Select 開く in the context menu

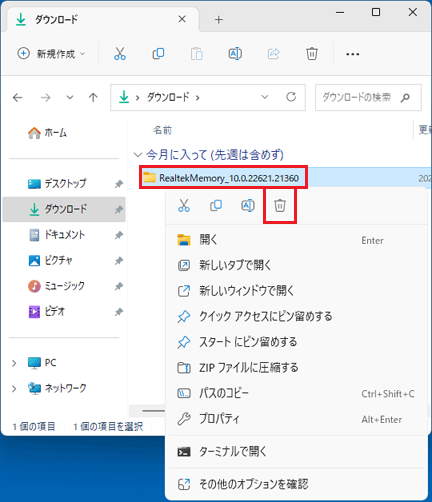pos(296,240)
